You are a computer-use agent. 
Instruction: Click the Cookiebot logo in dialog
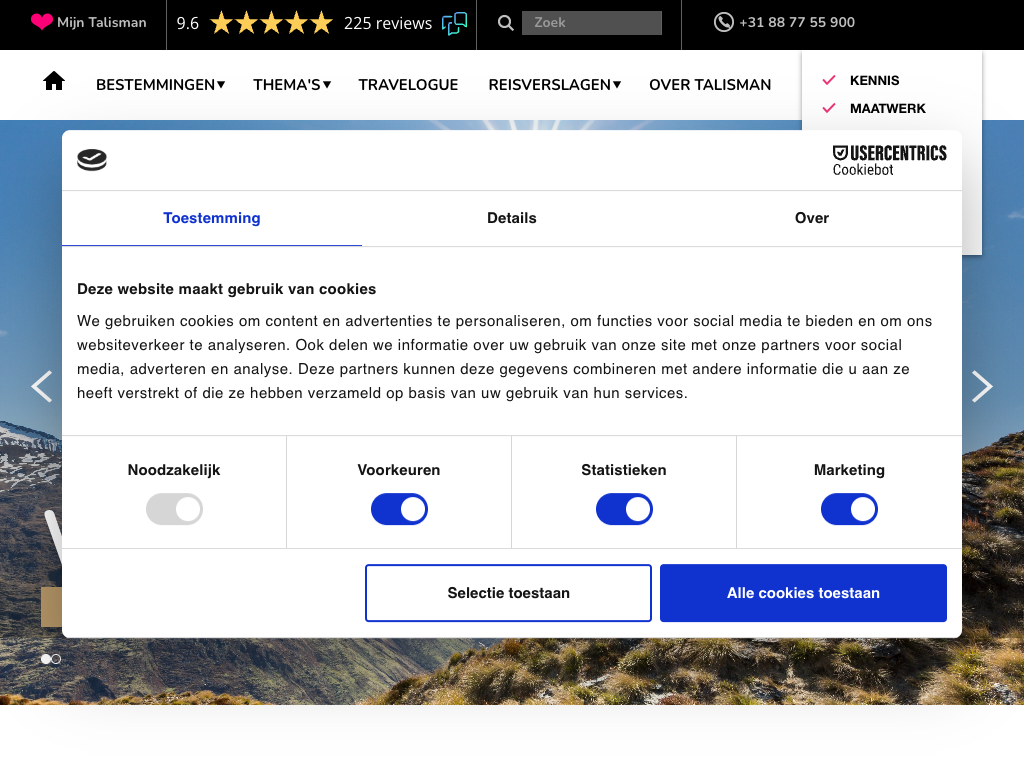(92, 160)
